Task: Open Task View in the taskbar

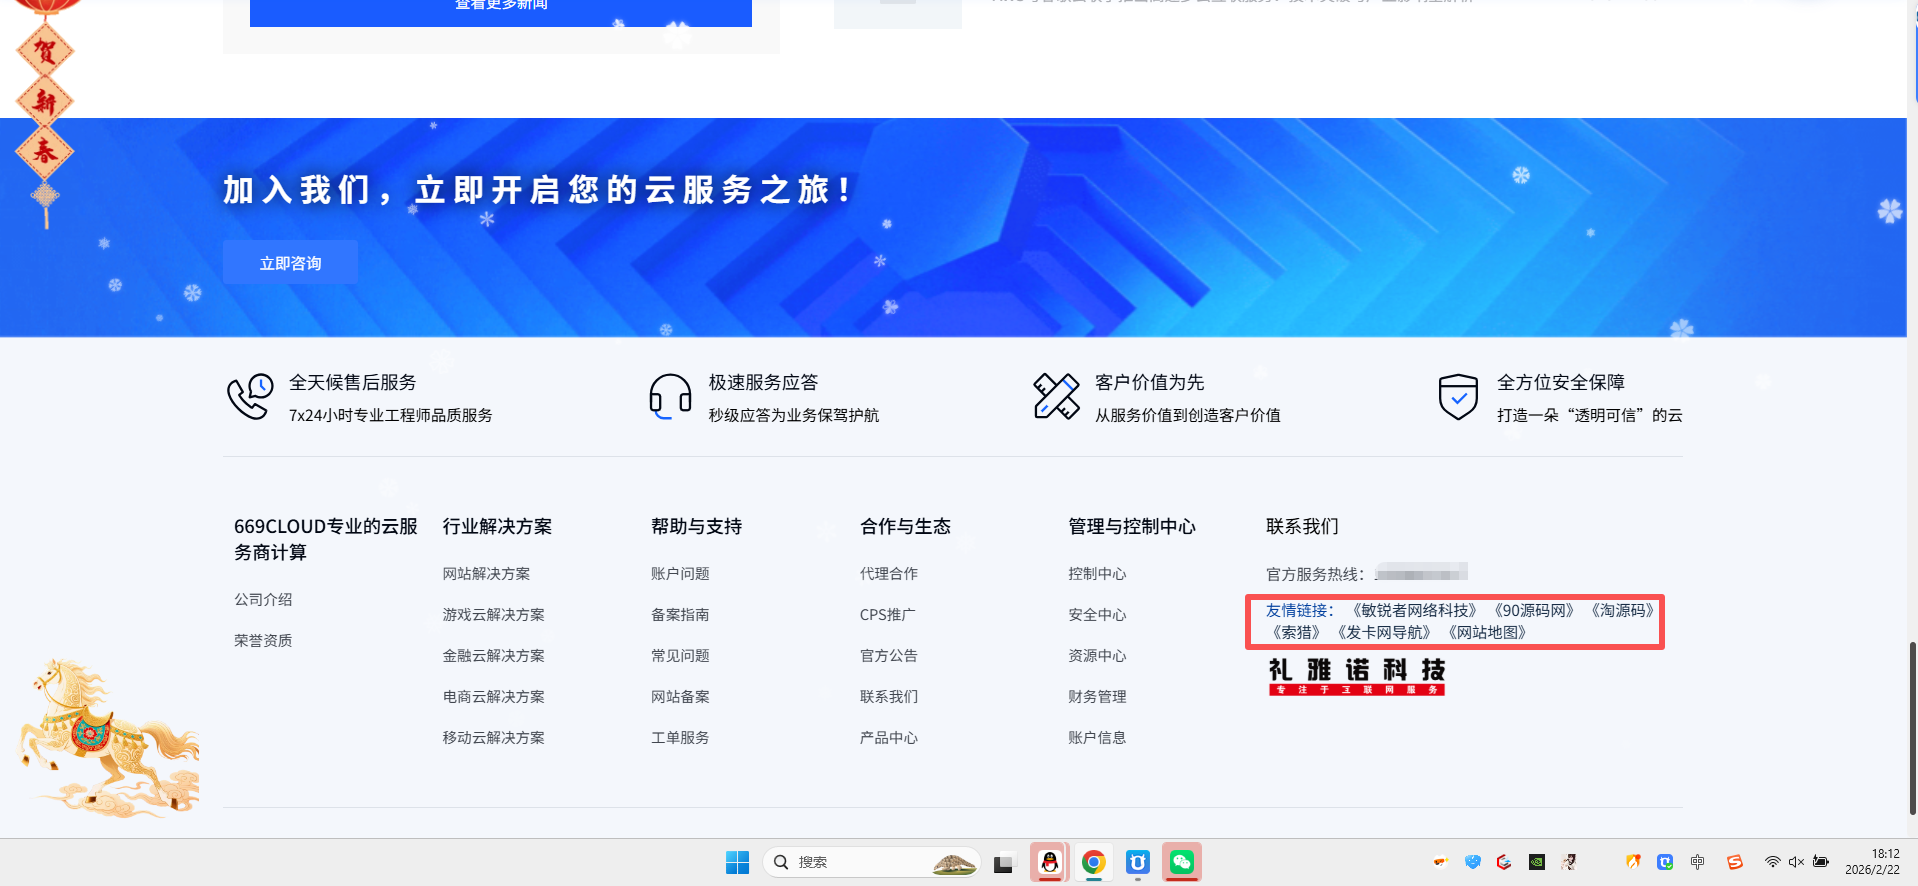Action: point(1004,862)
